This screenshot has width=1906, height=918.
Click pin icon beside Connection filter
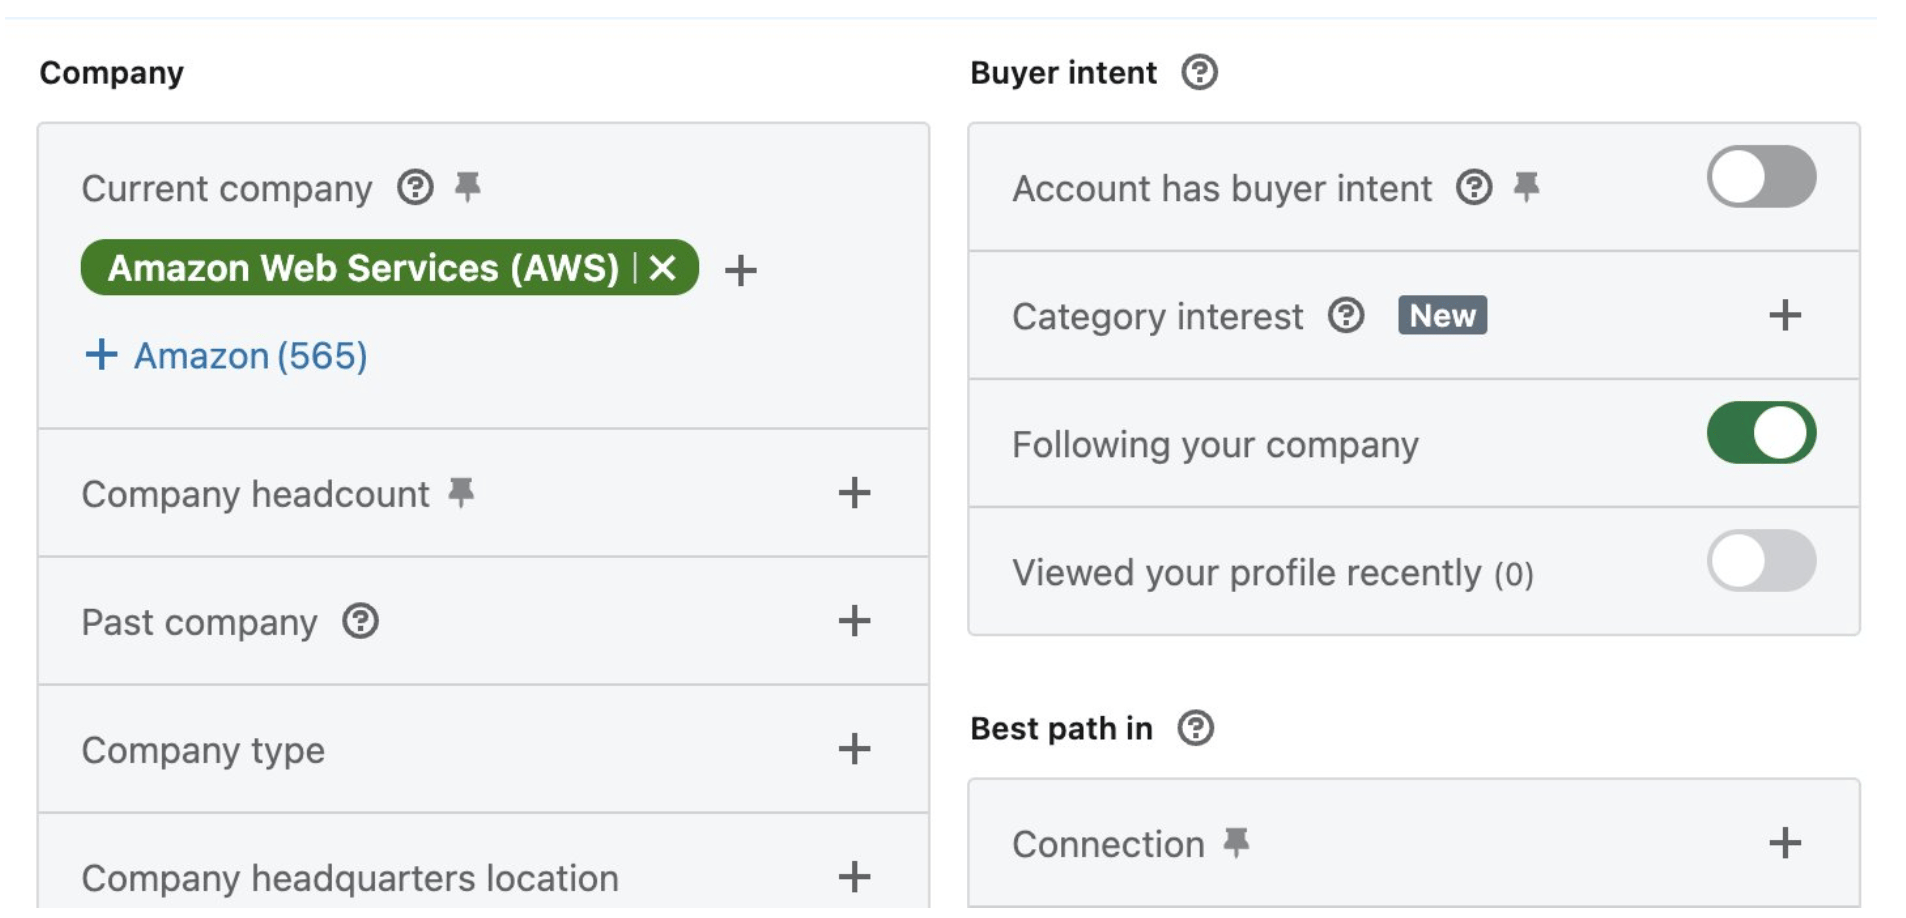tap(1237, 842)
